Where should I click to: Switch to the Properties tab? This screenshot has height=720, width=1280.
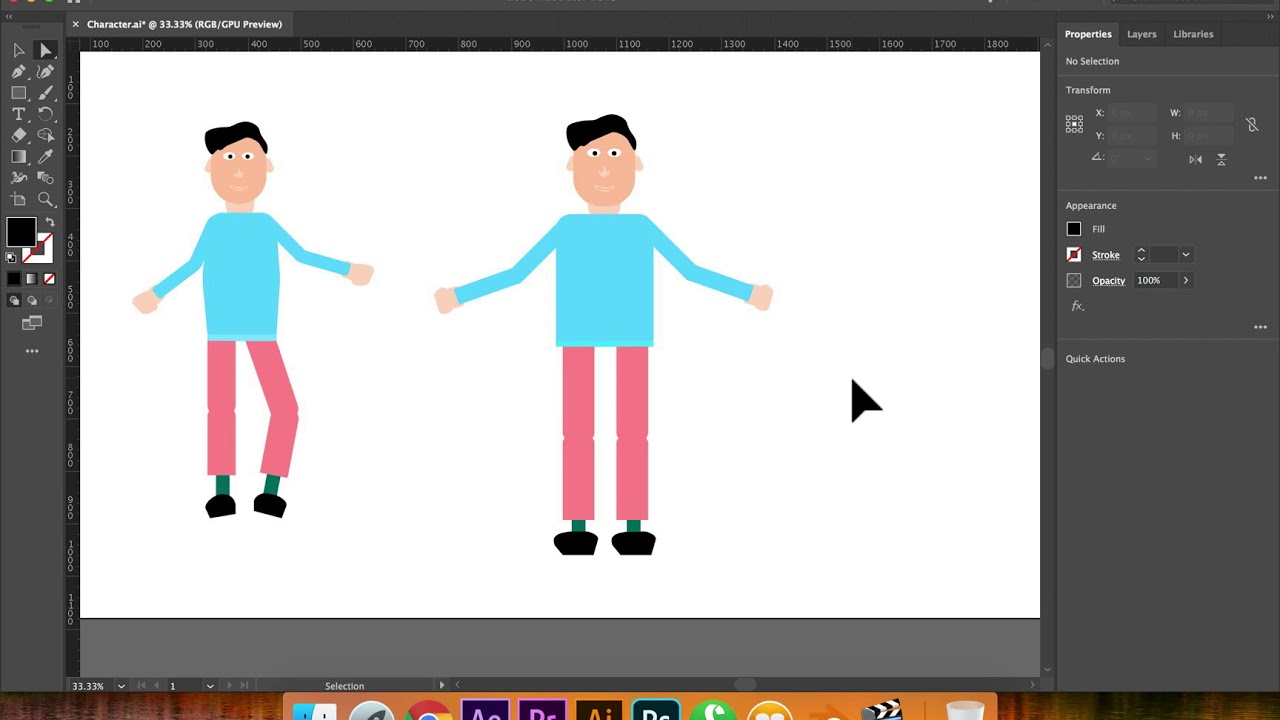tap(1088, 34)
